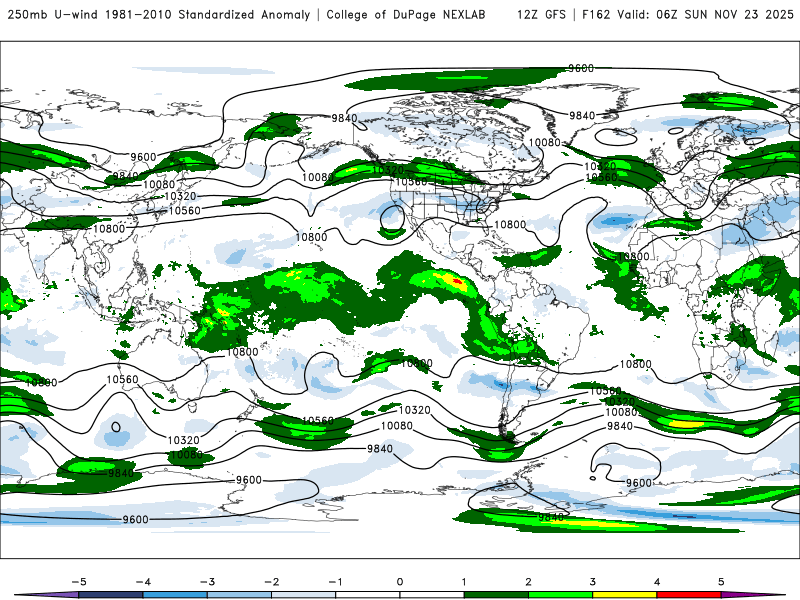Click the small closed contour over Baja California
Image resolution: width=800 pixels, height=600 pixels.
[392, 218]
